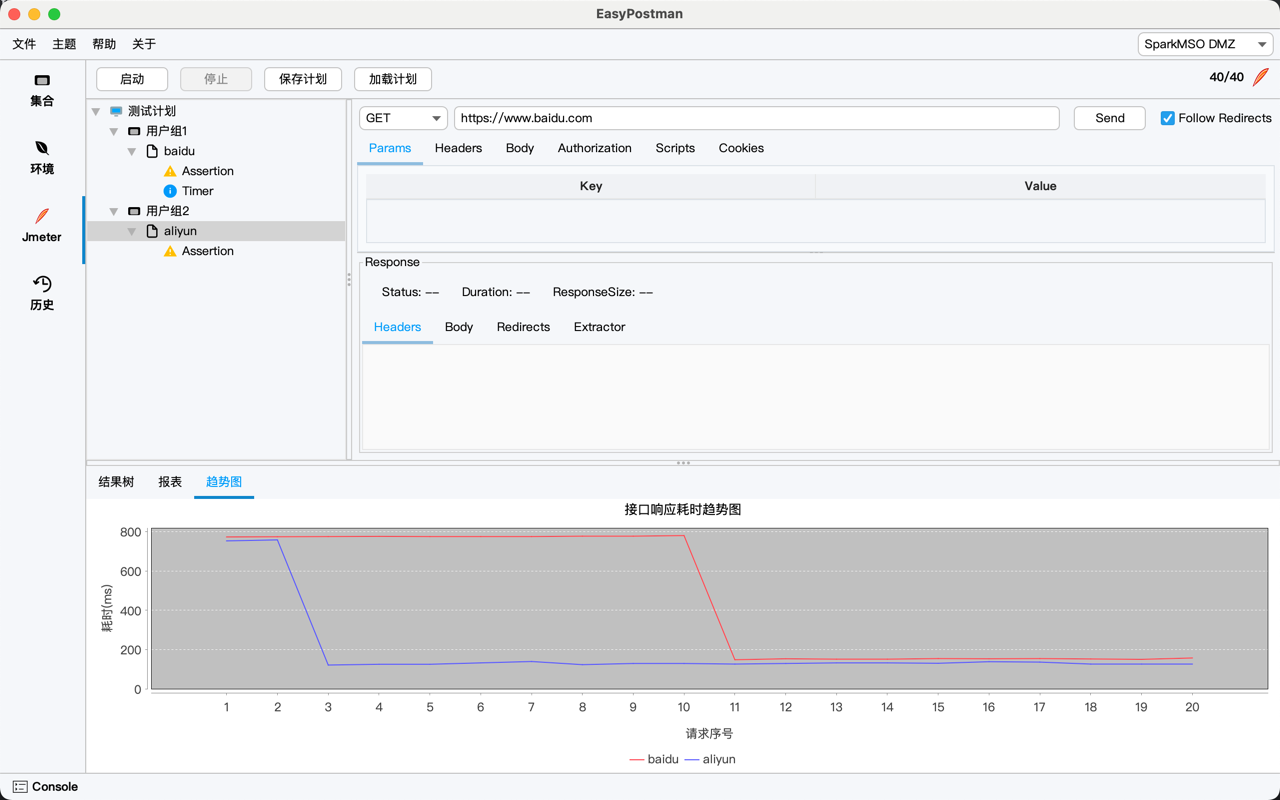This screenshot has width=1280, height=800.
Task: Click the Send button
Action: coord(1110,118)
